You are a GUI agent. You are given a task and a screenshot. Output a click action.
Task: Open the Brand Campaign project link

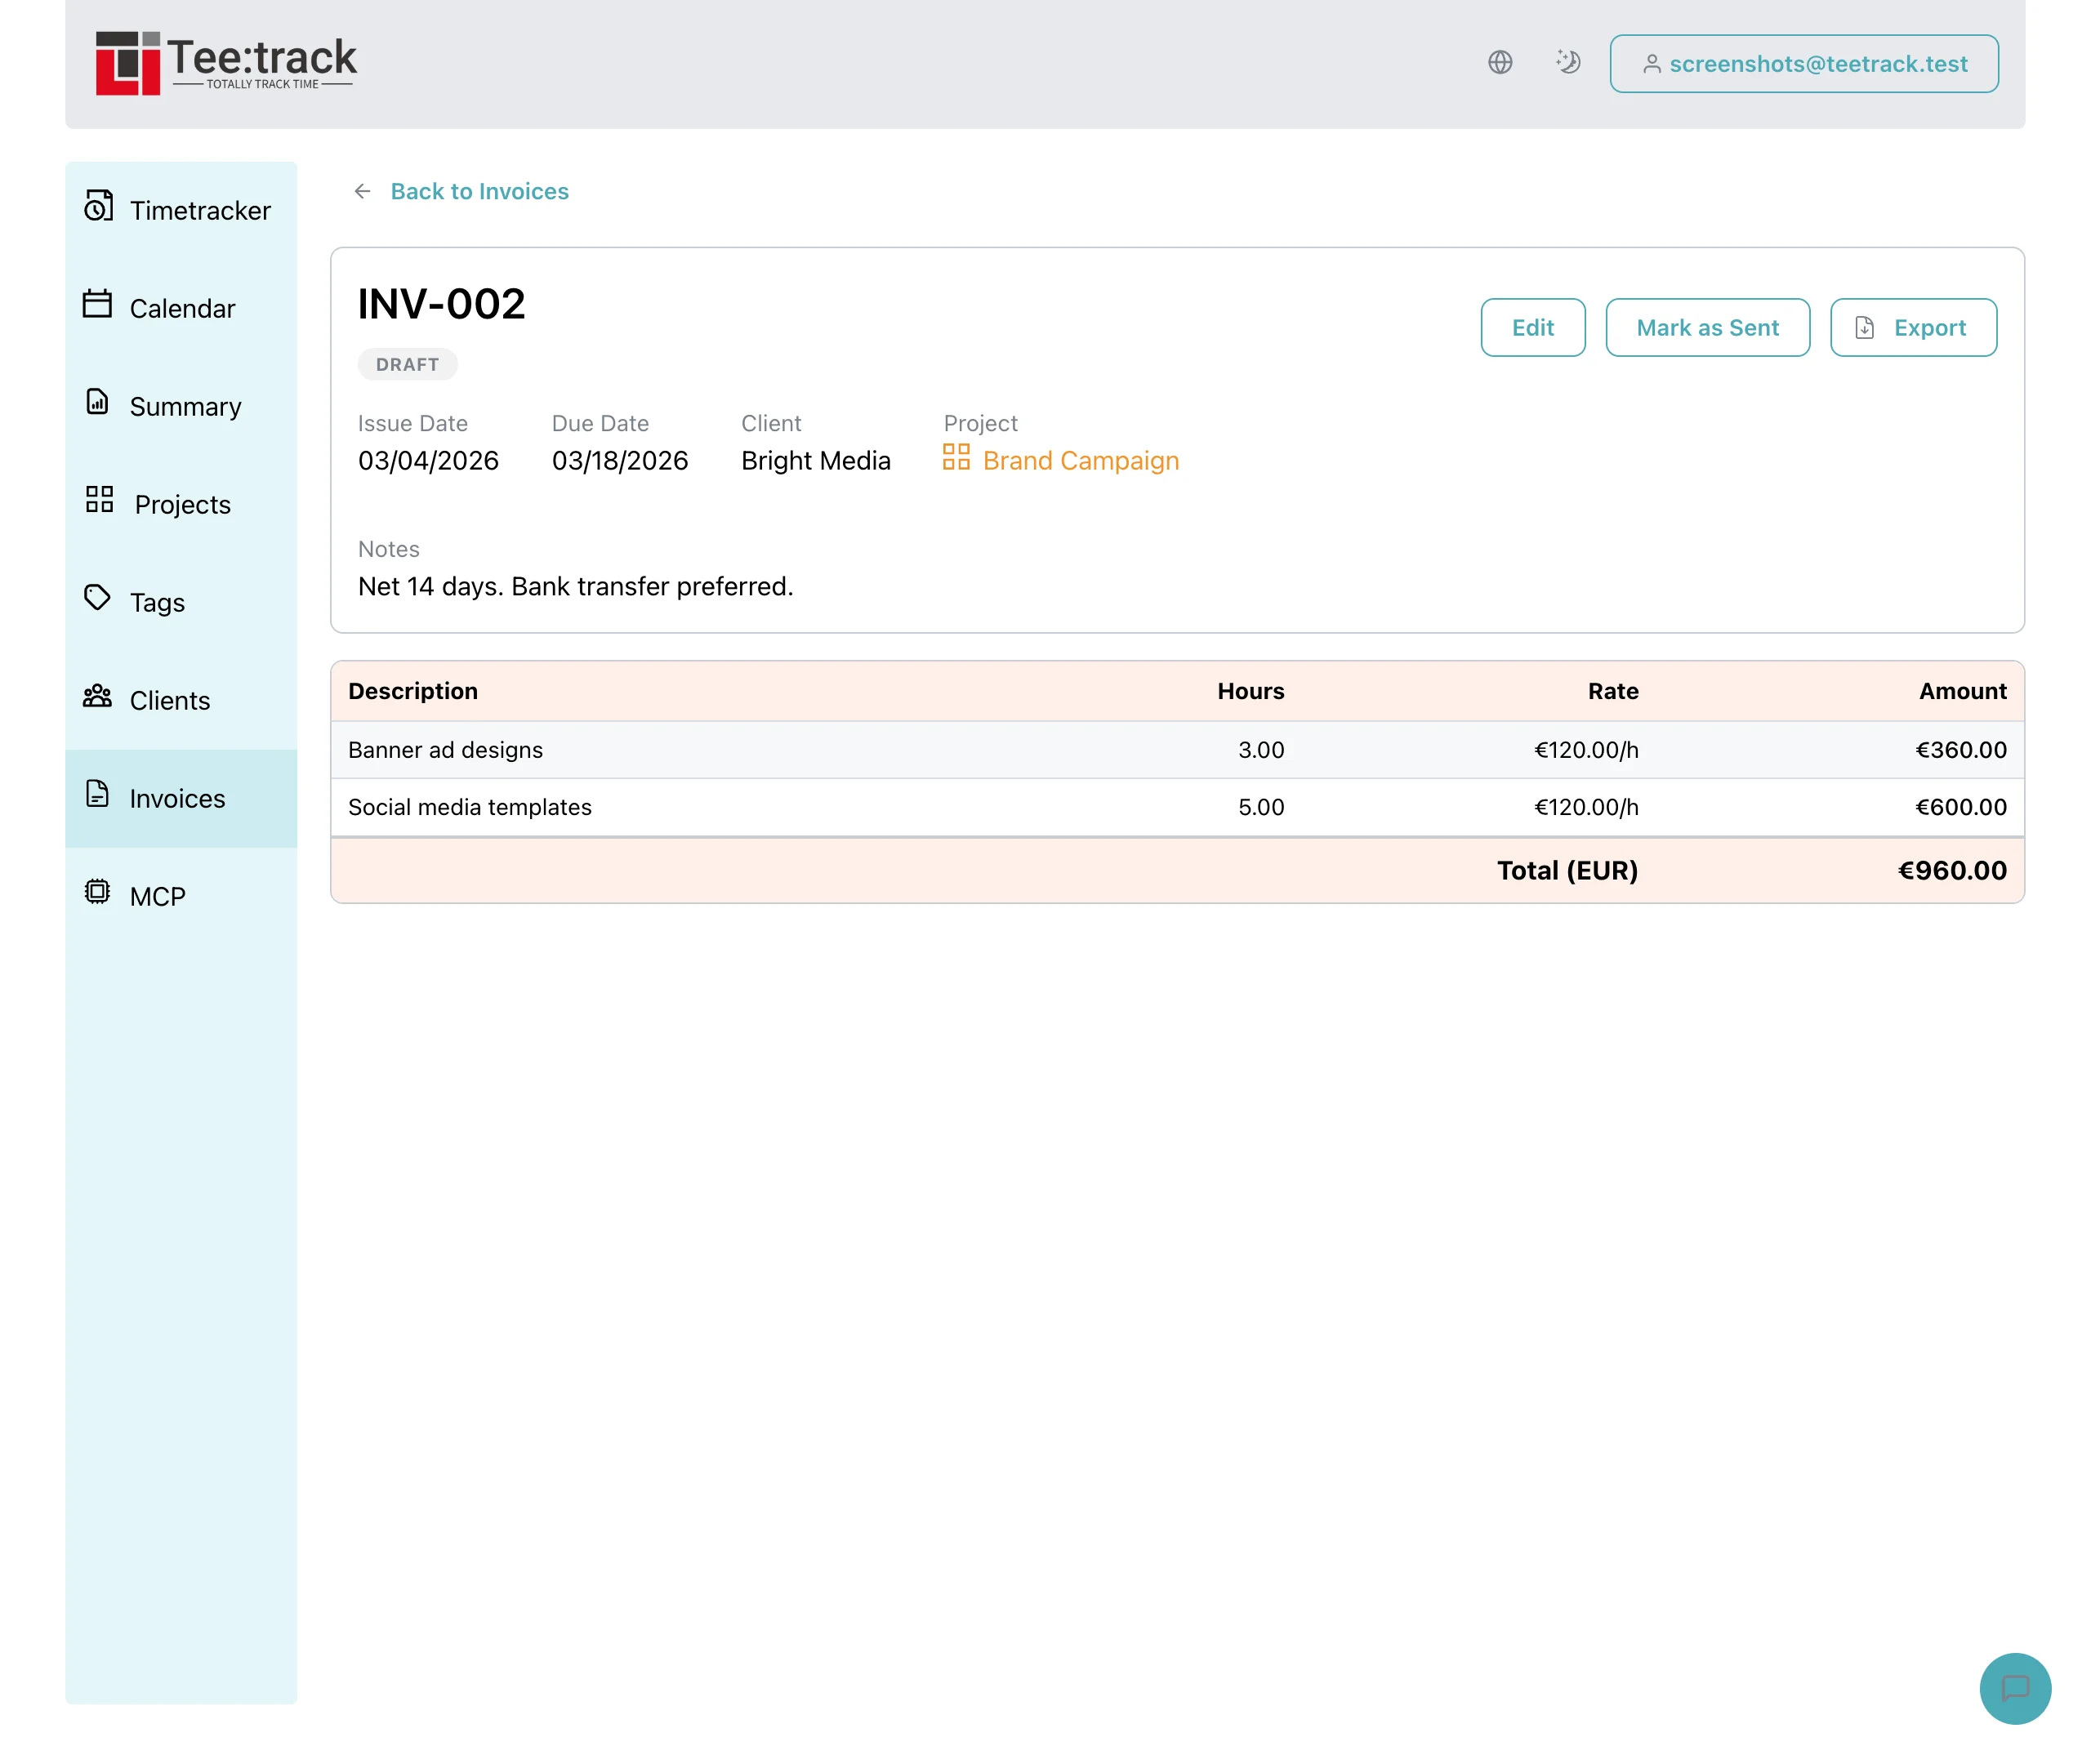pos(1080,461)
